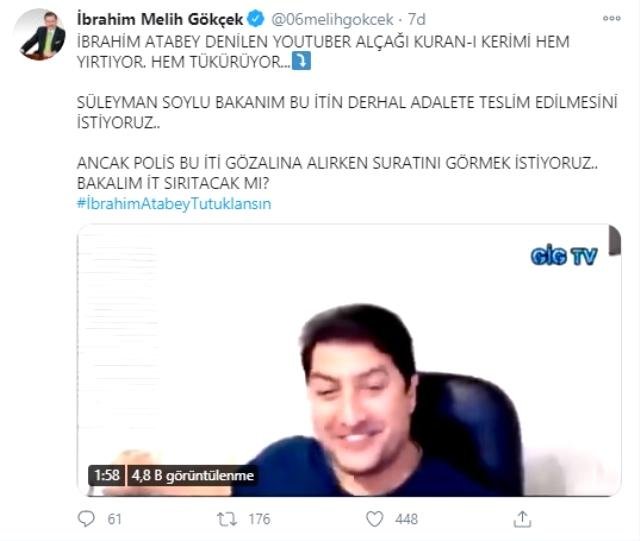Open the share upload icon

point(522,519)
